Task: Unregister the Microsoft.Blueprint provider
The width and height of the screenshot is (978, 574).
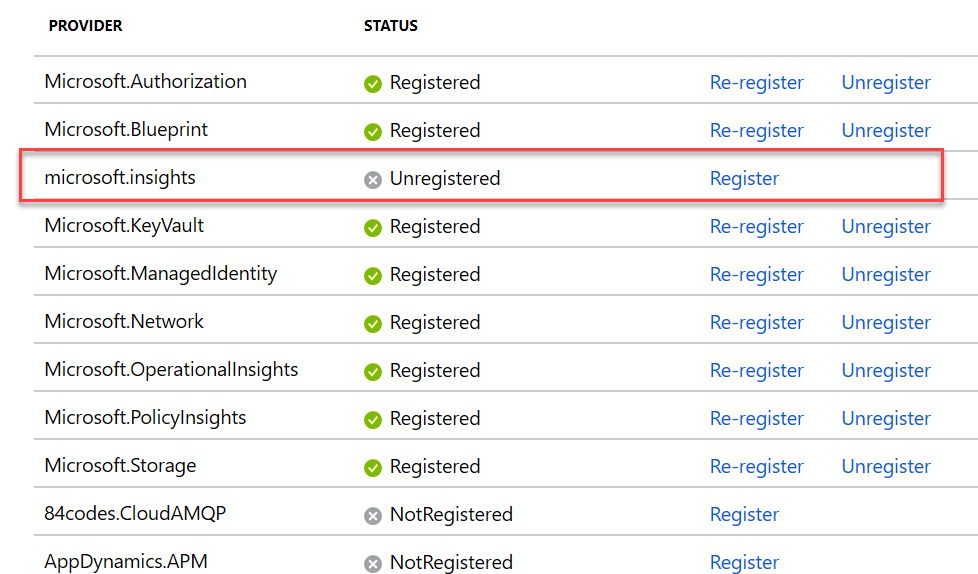Action: click(886, 130)
